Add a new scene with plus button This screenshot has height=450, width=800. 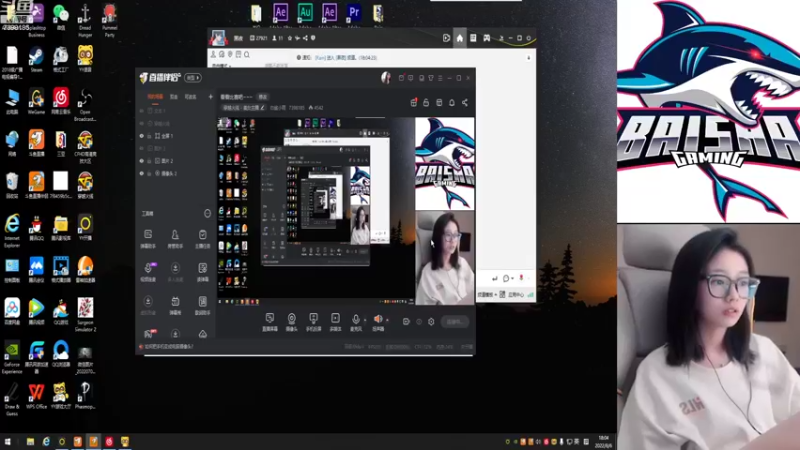point(210,96)
